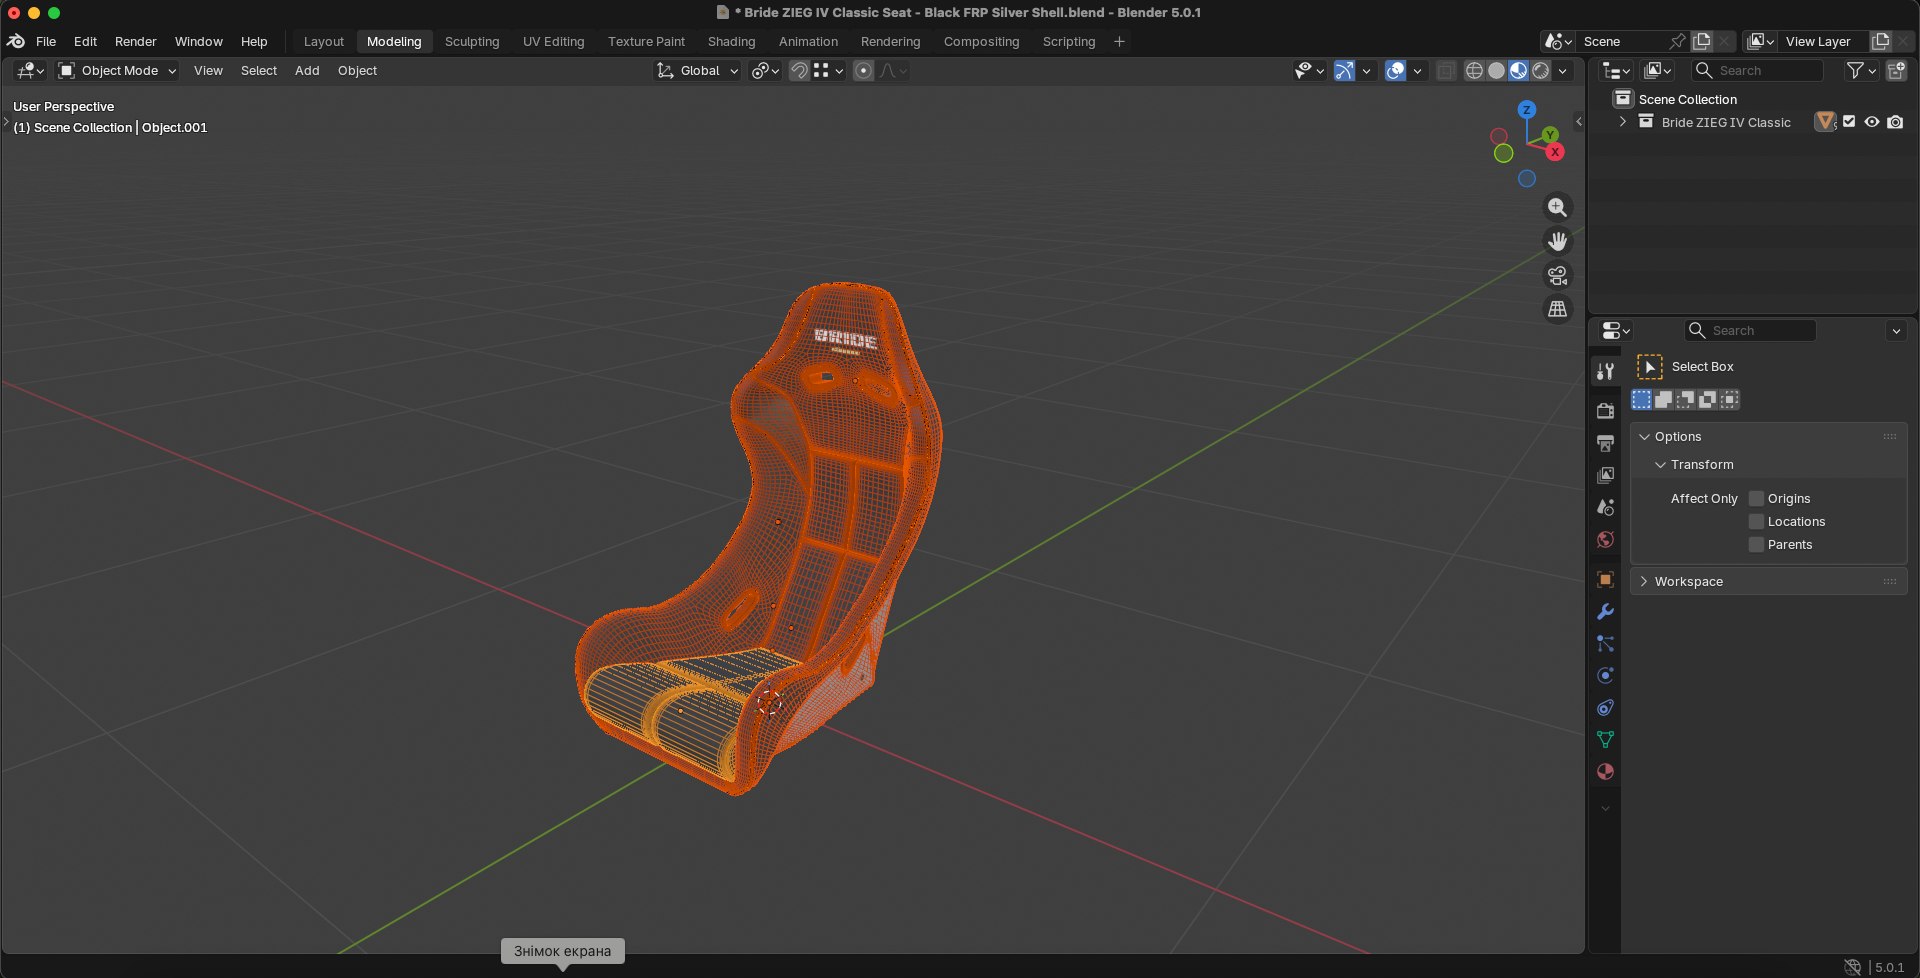The height and width of the screenshot is (978, 1920).
Task: Switch orthographic/perspective grid icon
Action: pyautogui.click(x=1557, y=309)
